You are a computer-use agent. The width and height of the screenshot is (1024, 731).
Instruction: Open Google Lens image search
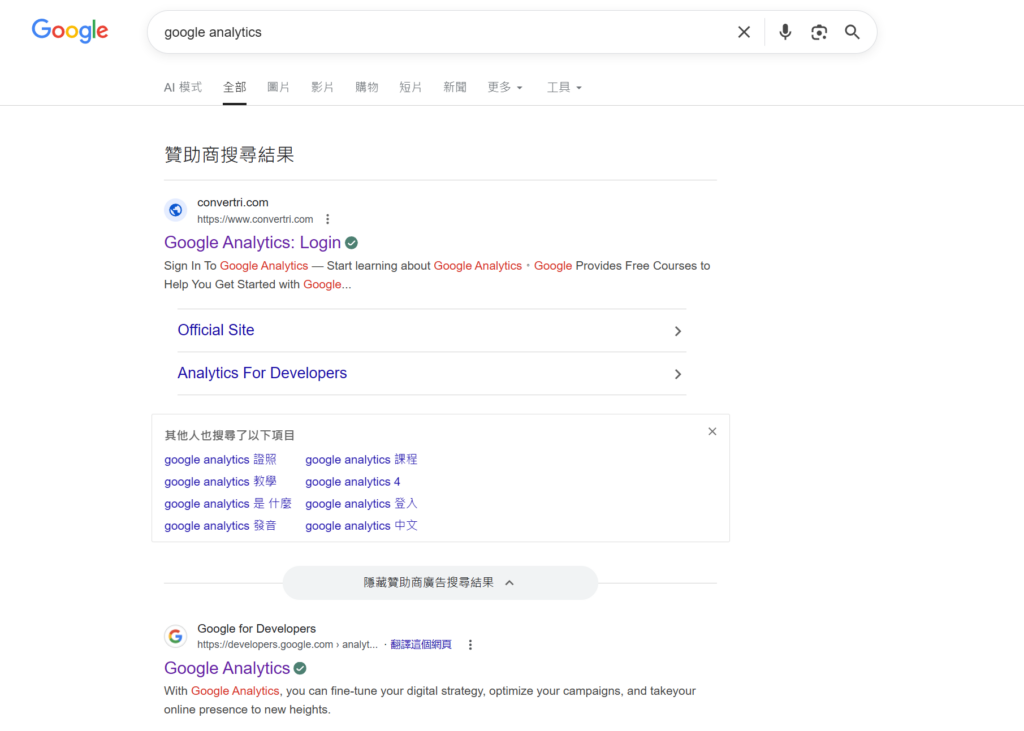point(819,32)
